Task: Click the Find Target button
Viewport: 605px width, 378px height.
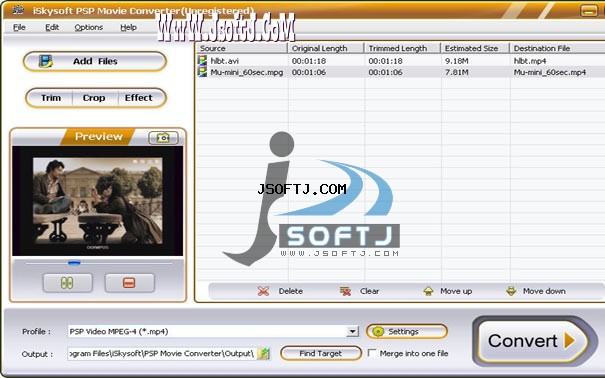Action: [x=321, y=353]
